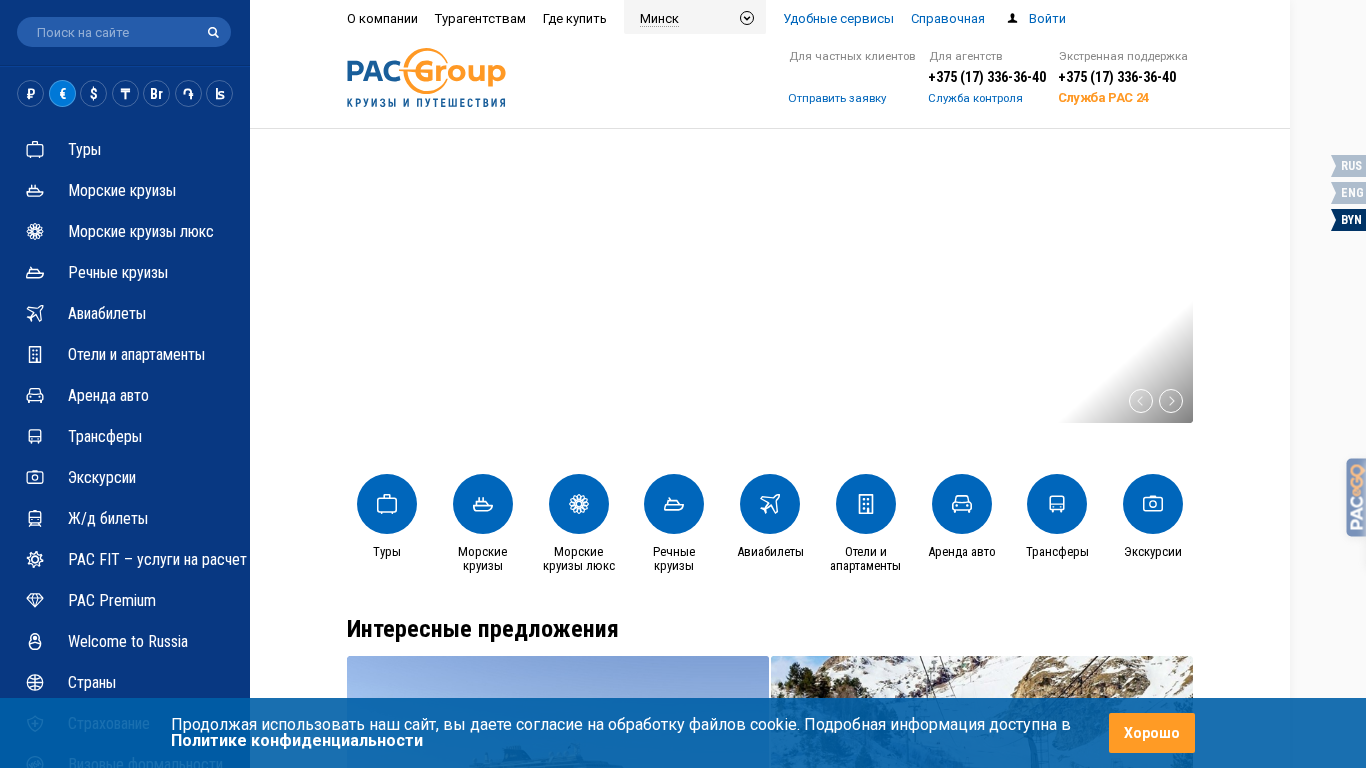Open the Минск city dropdown
The image size is (1366, 768).
(695, 18)
